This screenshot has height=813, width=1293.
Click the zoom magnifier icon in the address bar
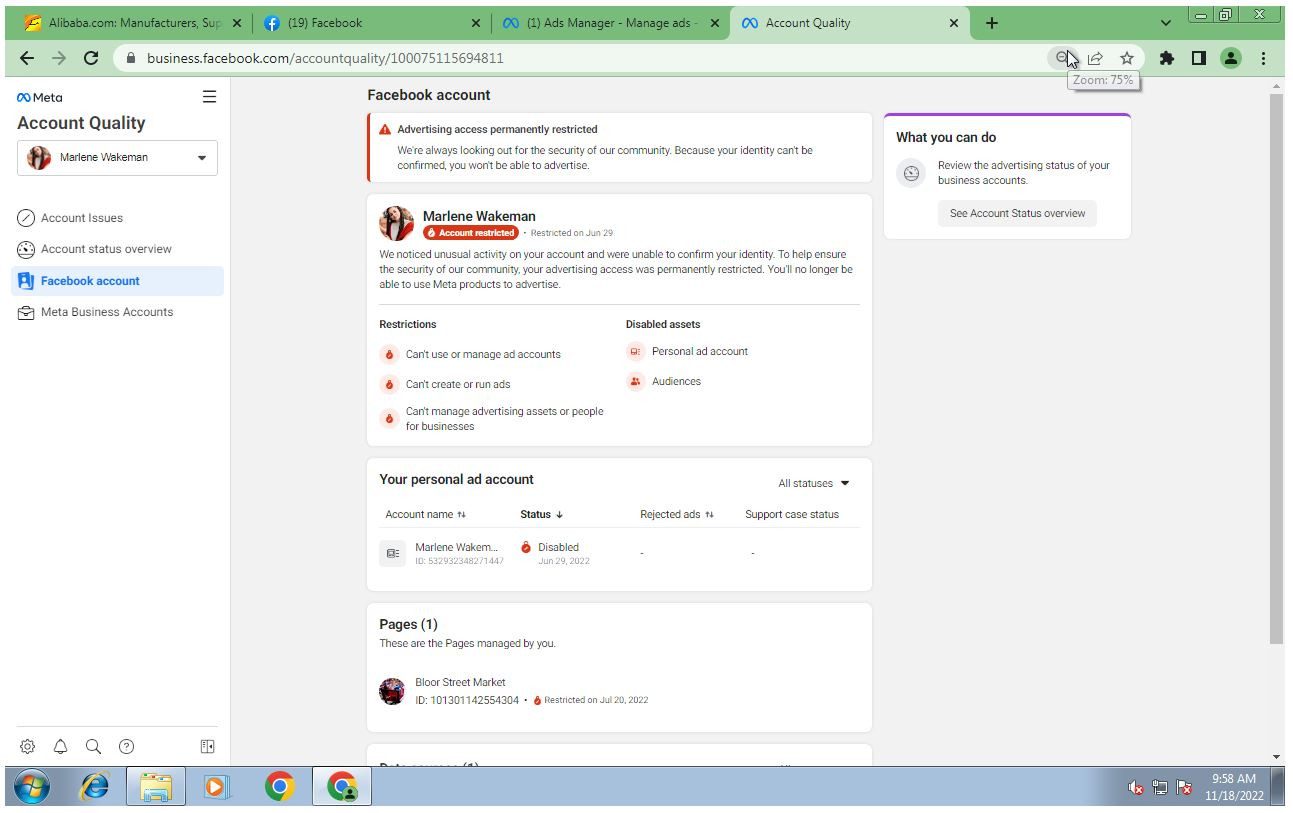click(x=1063, y=58)
